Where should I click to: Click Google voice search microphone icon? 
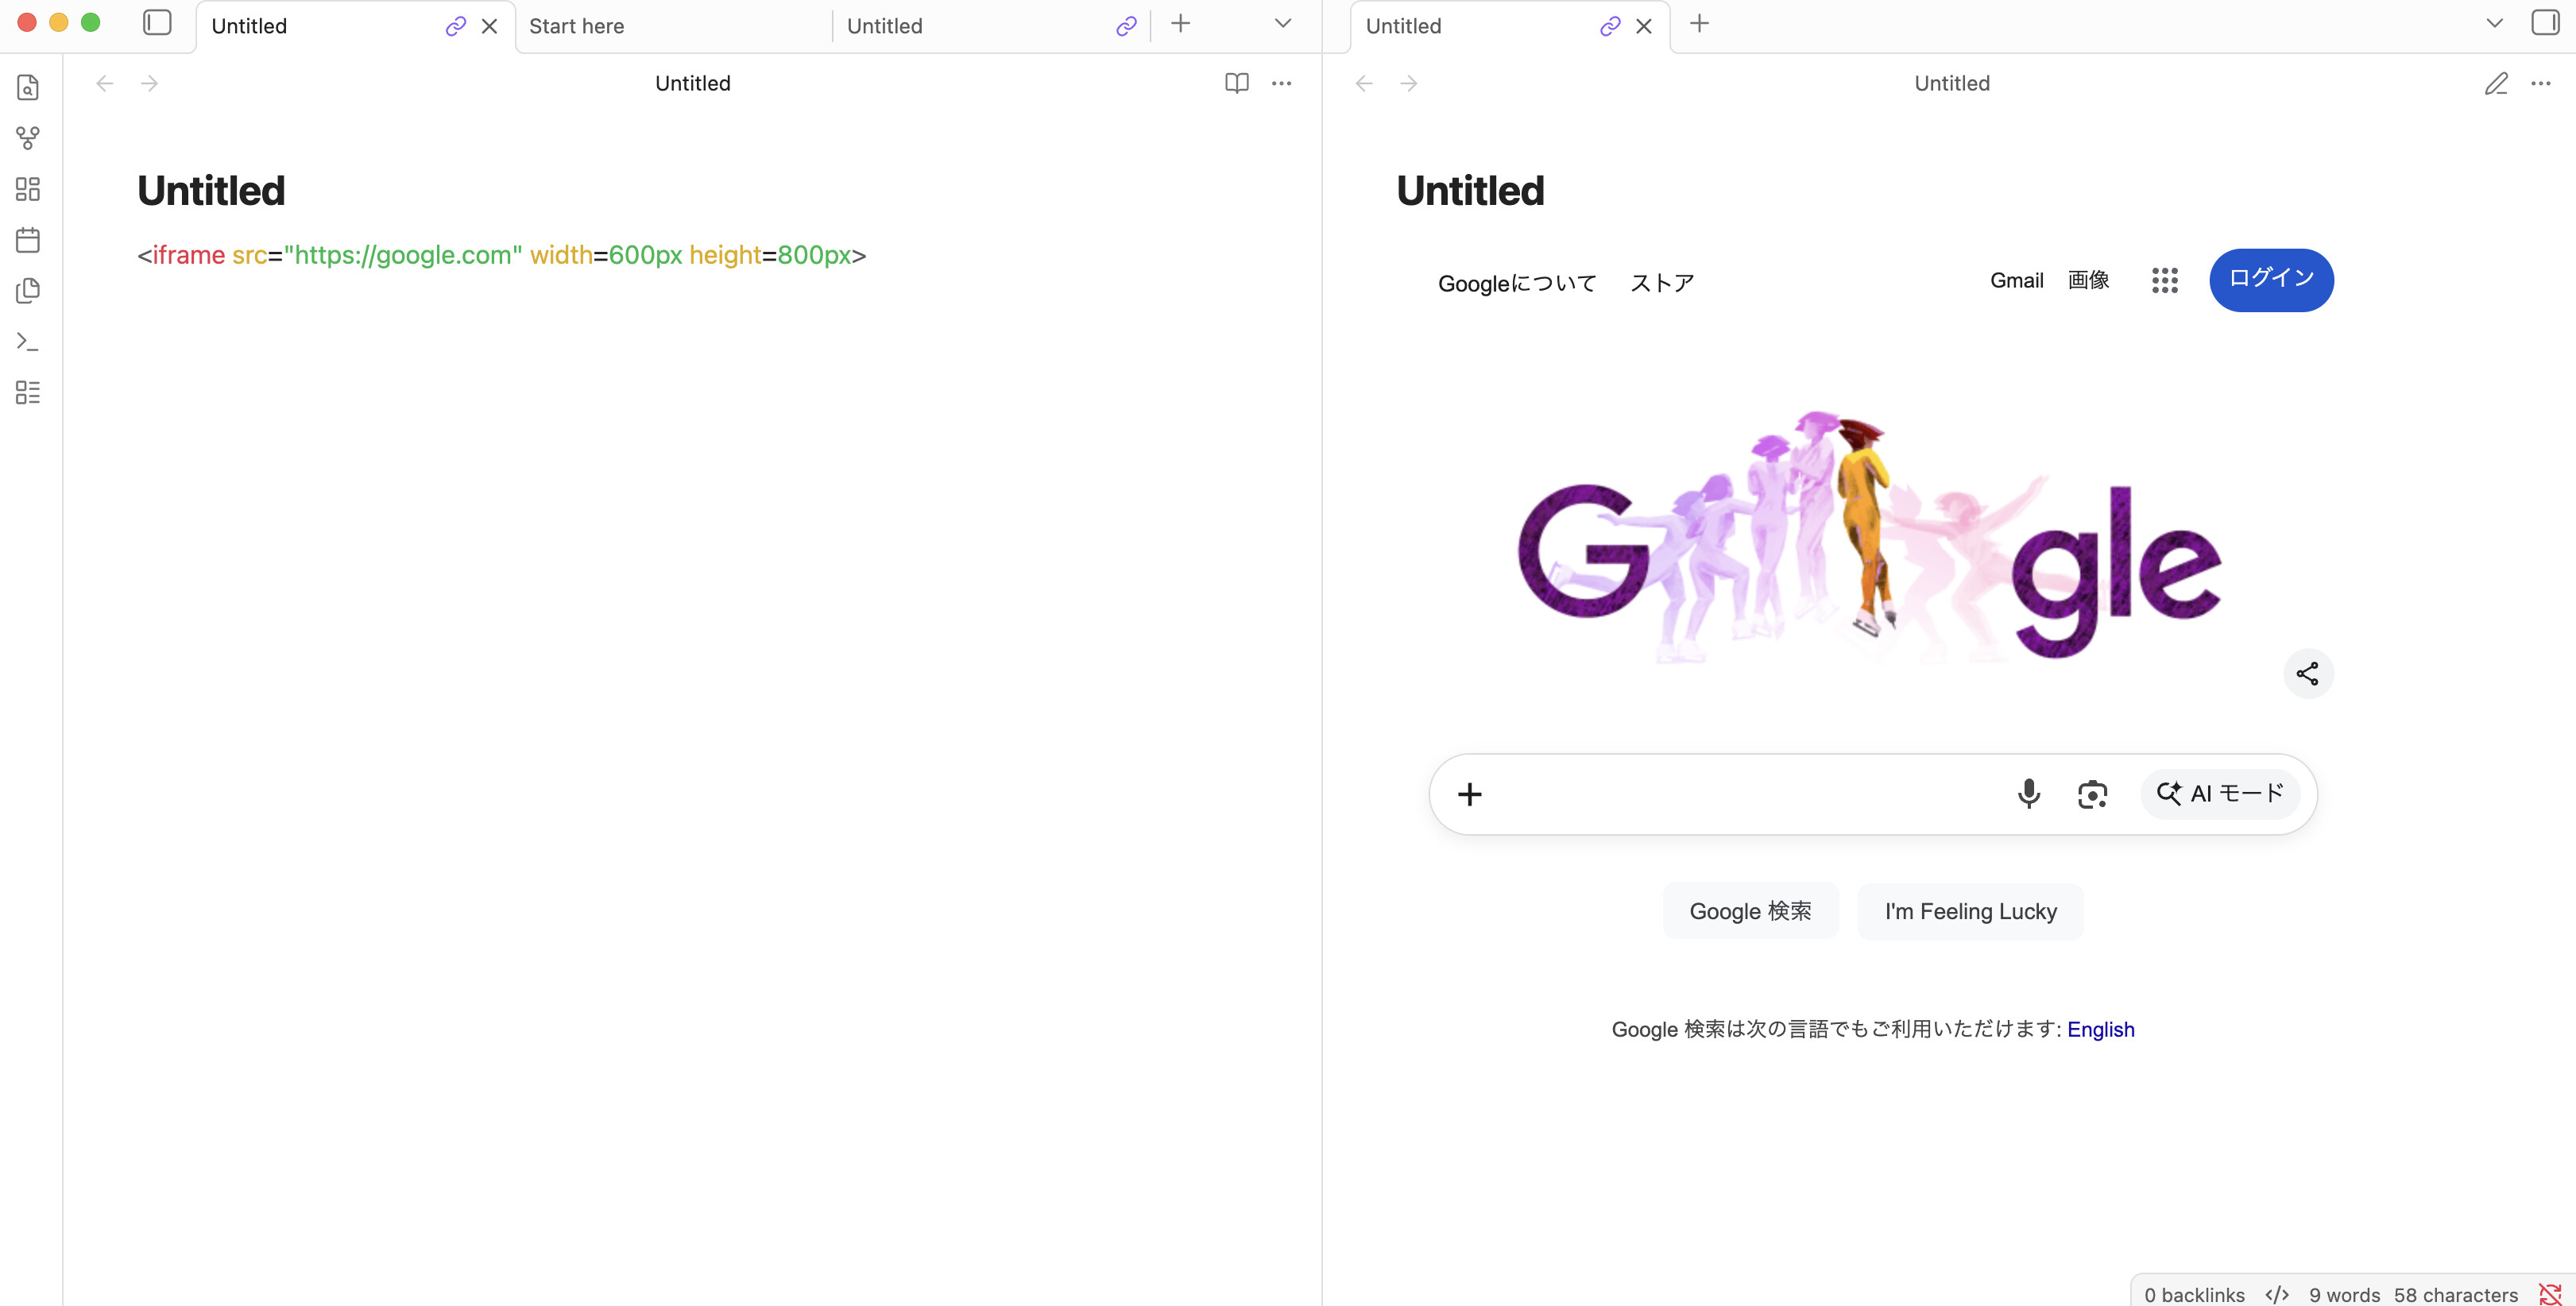pos(2028,794)
